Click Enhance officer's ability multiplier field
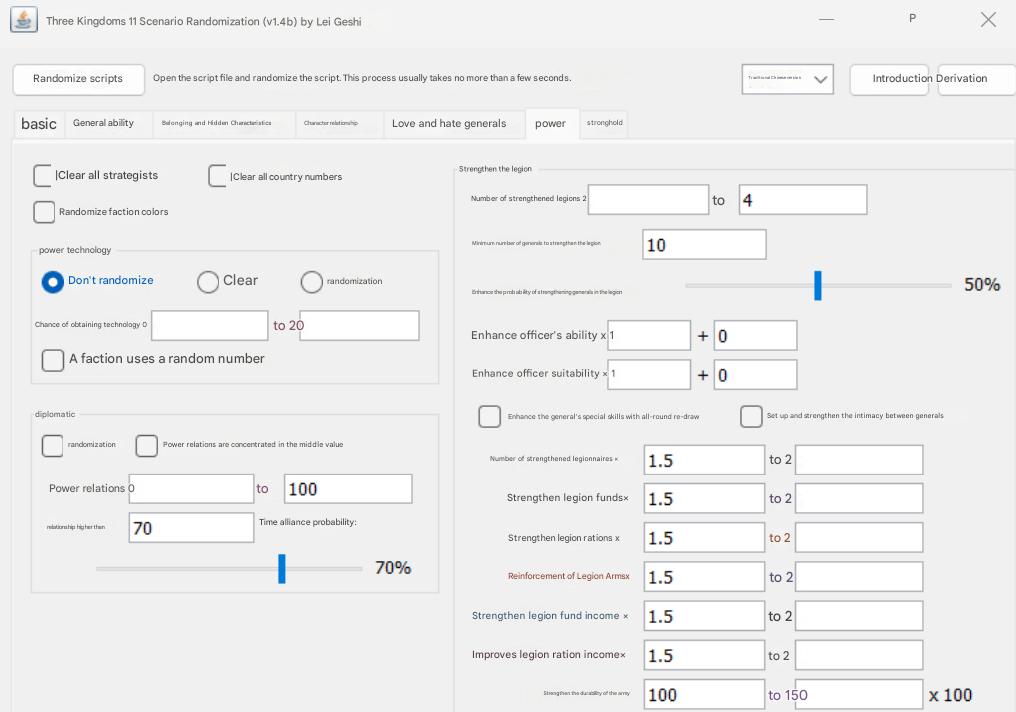1016x712 pixels. pos(649,336)
